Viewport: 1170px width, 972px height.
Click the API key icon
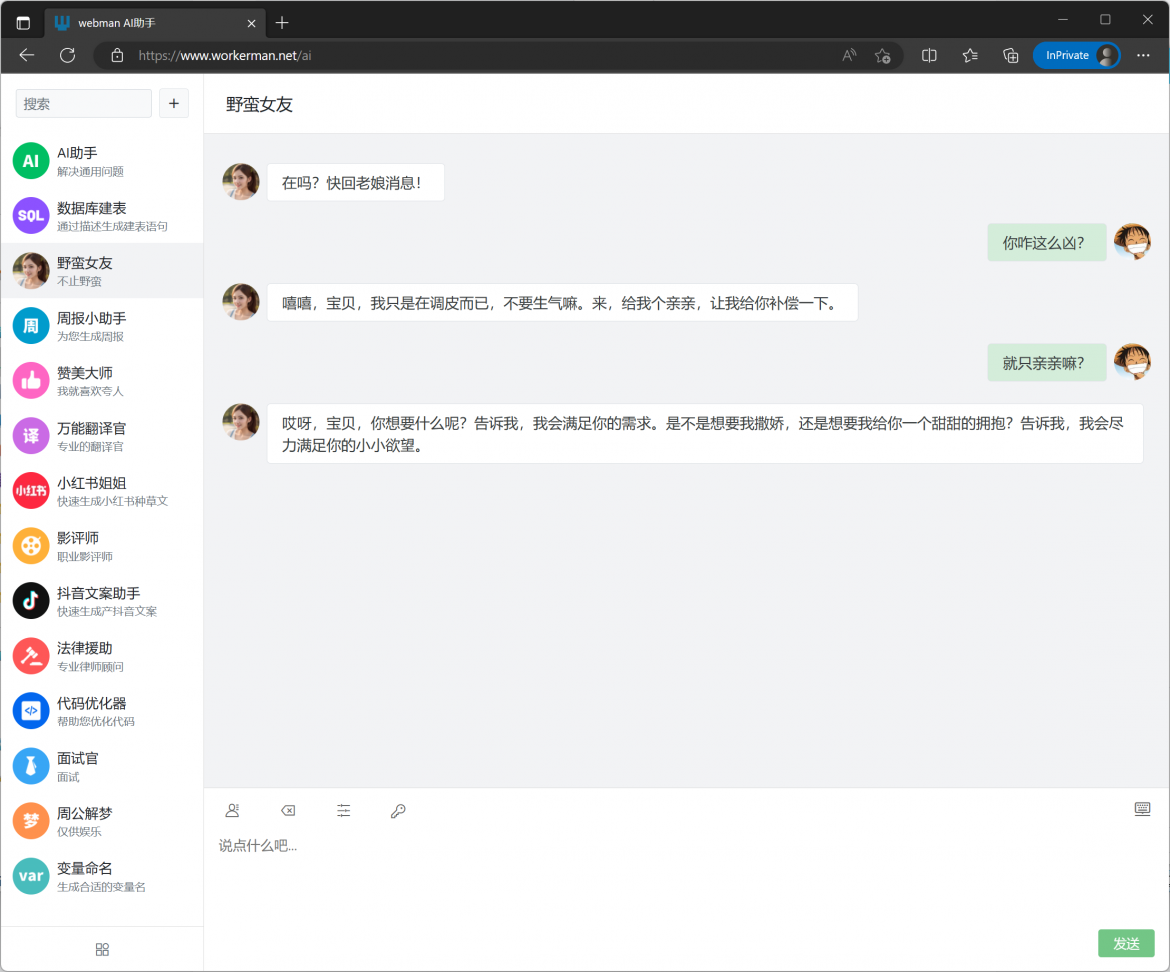pyautogui.click(x=398, y=811)
